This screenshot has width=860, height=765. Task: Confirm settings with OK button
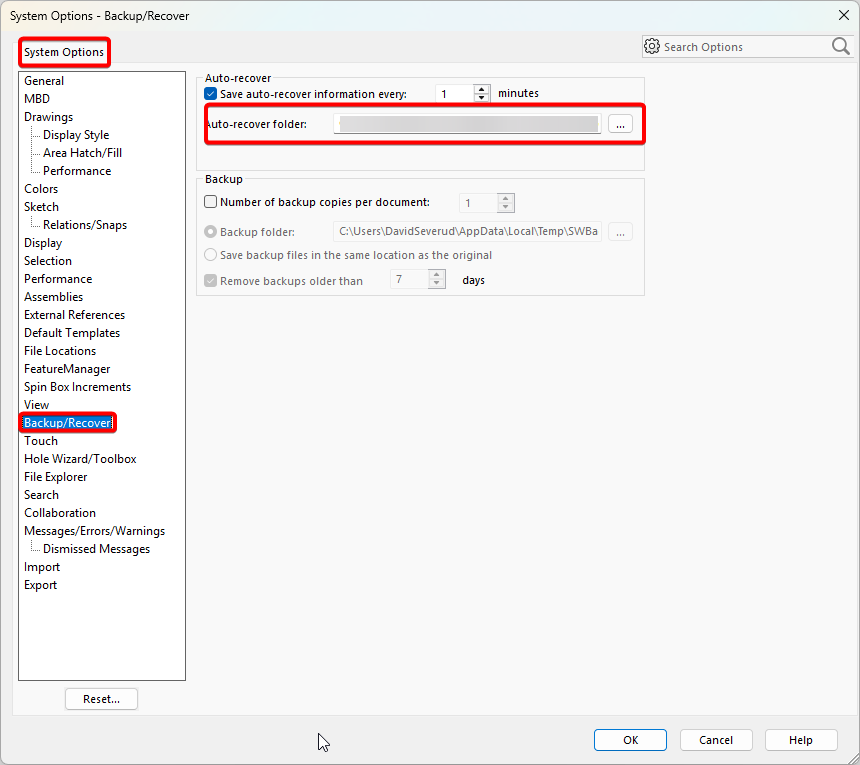click(x=630, y=740)
